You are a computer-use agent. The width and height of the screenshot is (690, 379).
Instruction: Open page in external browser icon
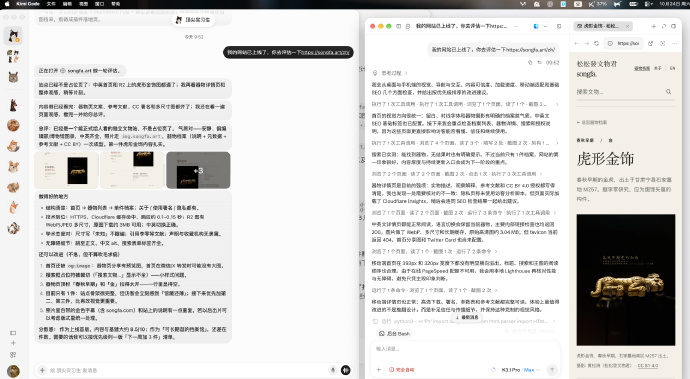pos(650,44)
